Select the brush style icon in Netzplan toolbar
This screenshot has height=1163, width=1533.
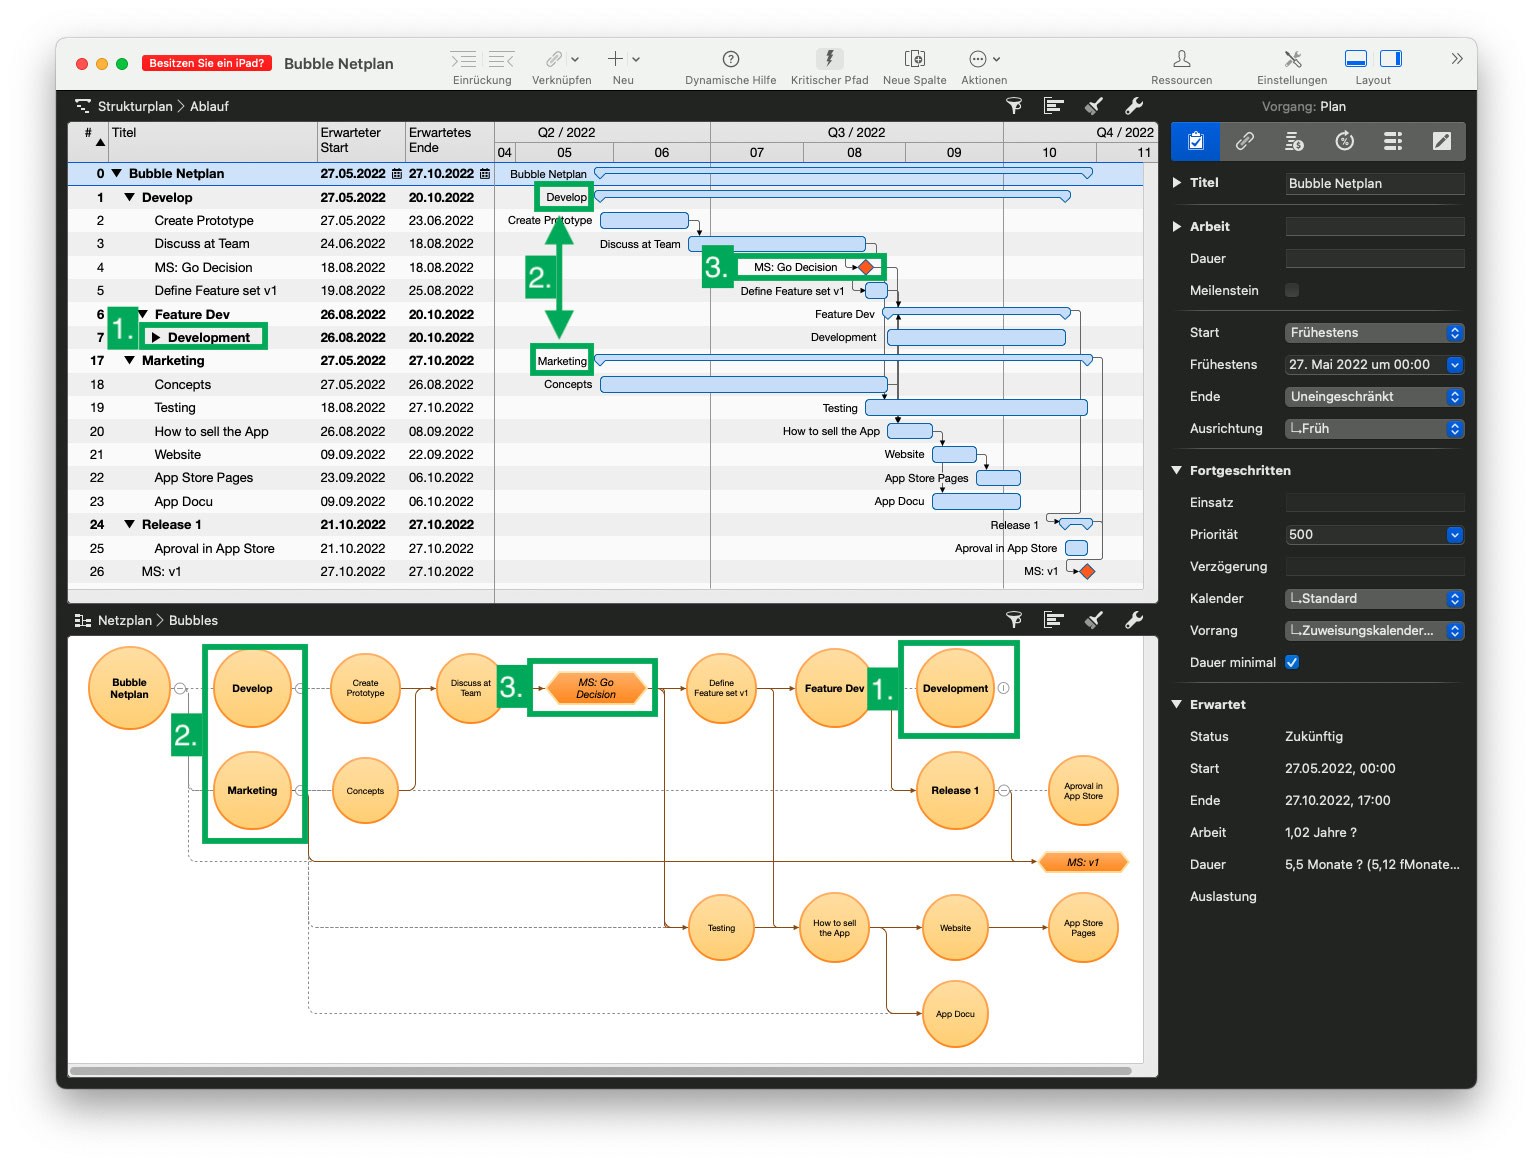click(x=1093, y=620)
